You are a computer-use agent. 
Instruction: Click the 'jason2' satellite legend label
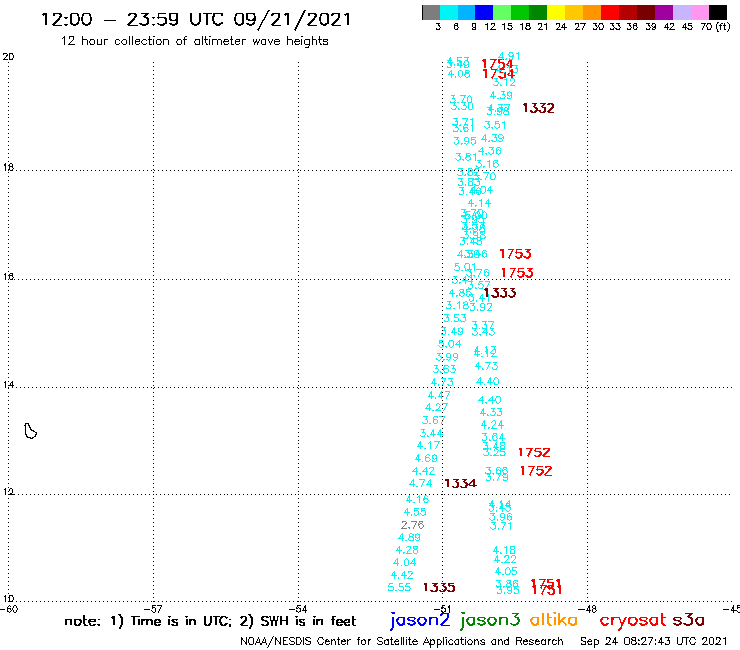coord(420,620)
